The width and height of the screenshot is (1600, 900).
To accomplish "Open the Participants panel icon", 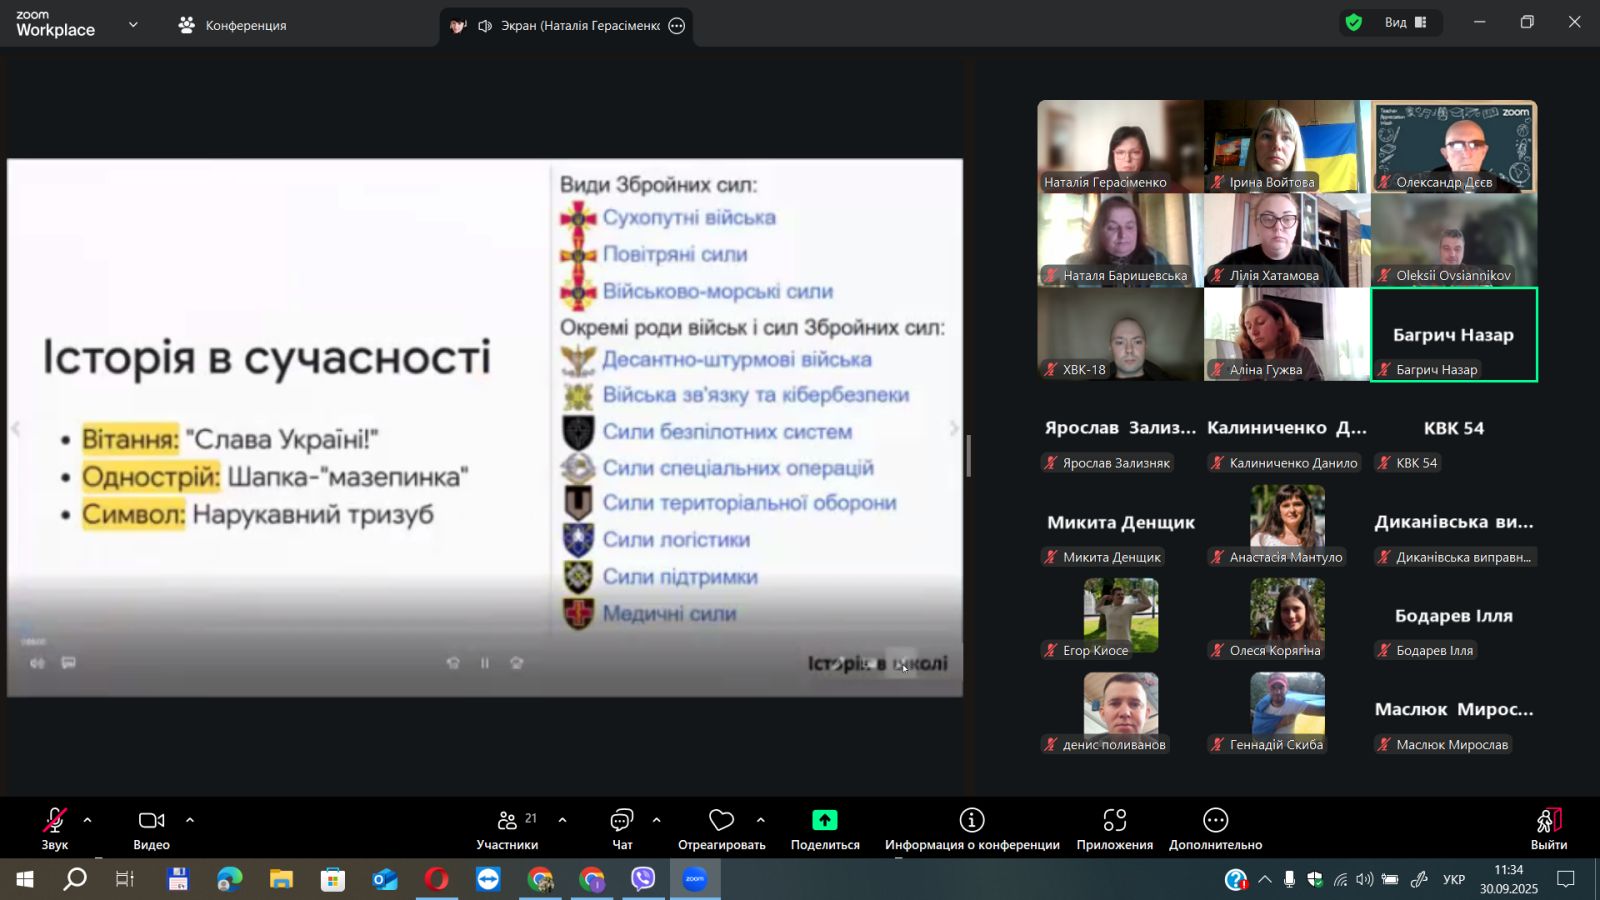I will point(507,821).
